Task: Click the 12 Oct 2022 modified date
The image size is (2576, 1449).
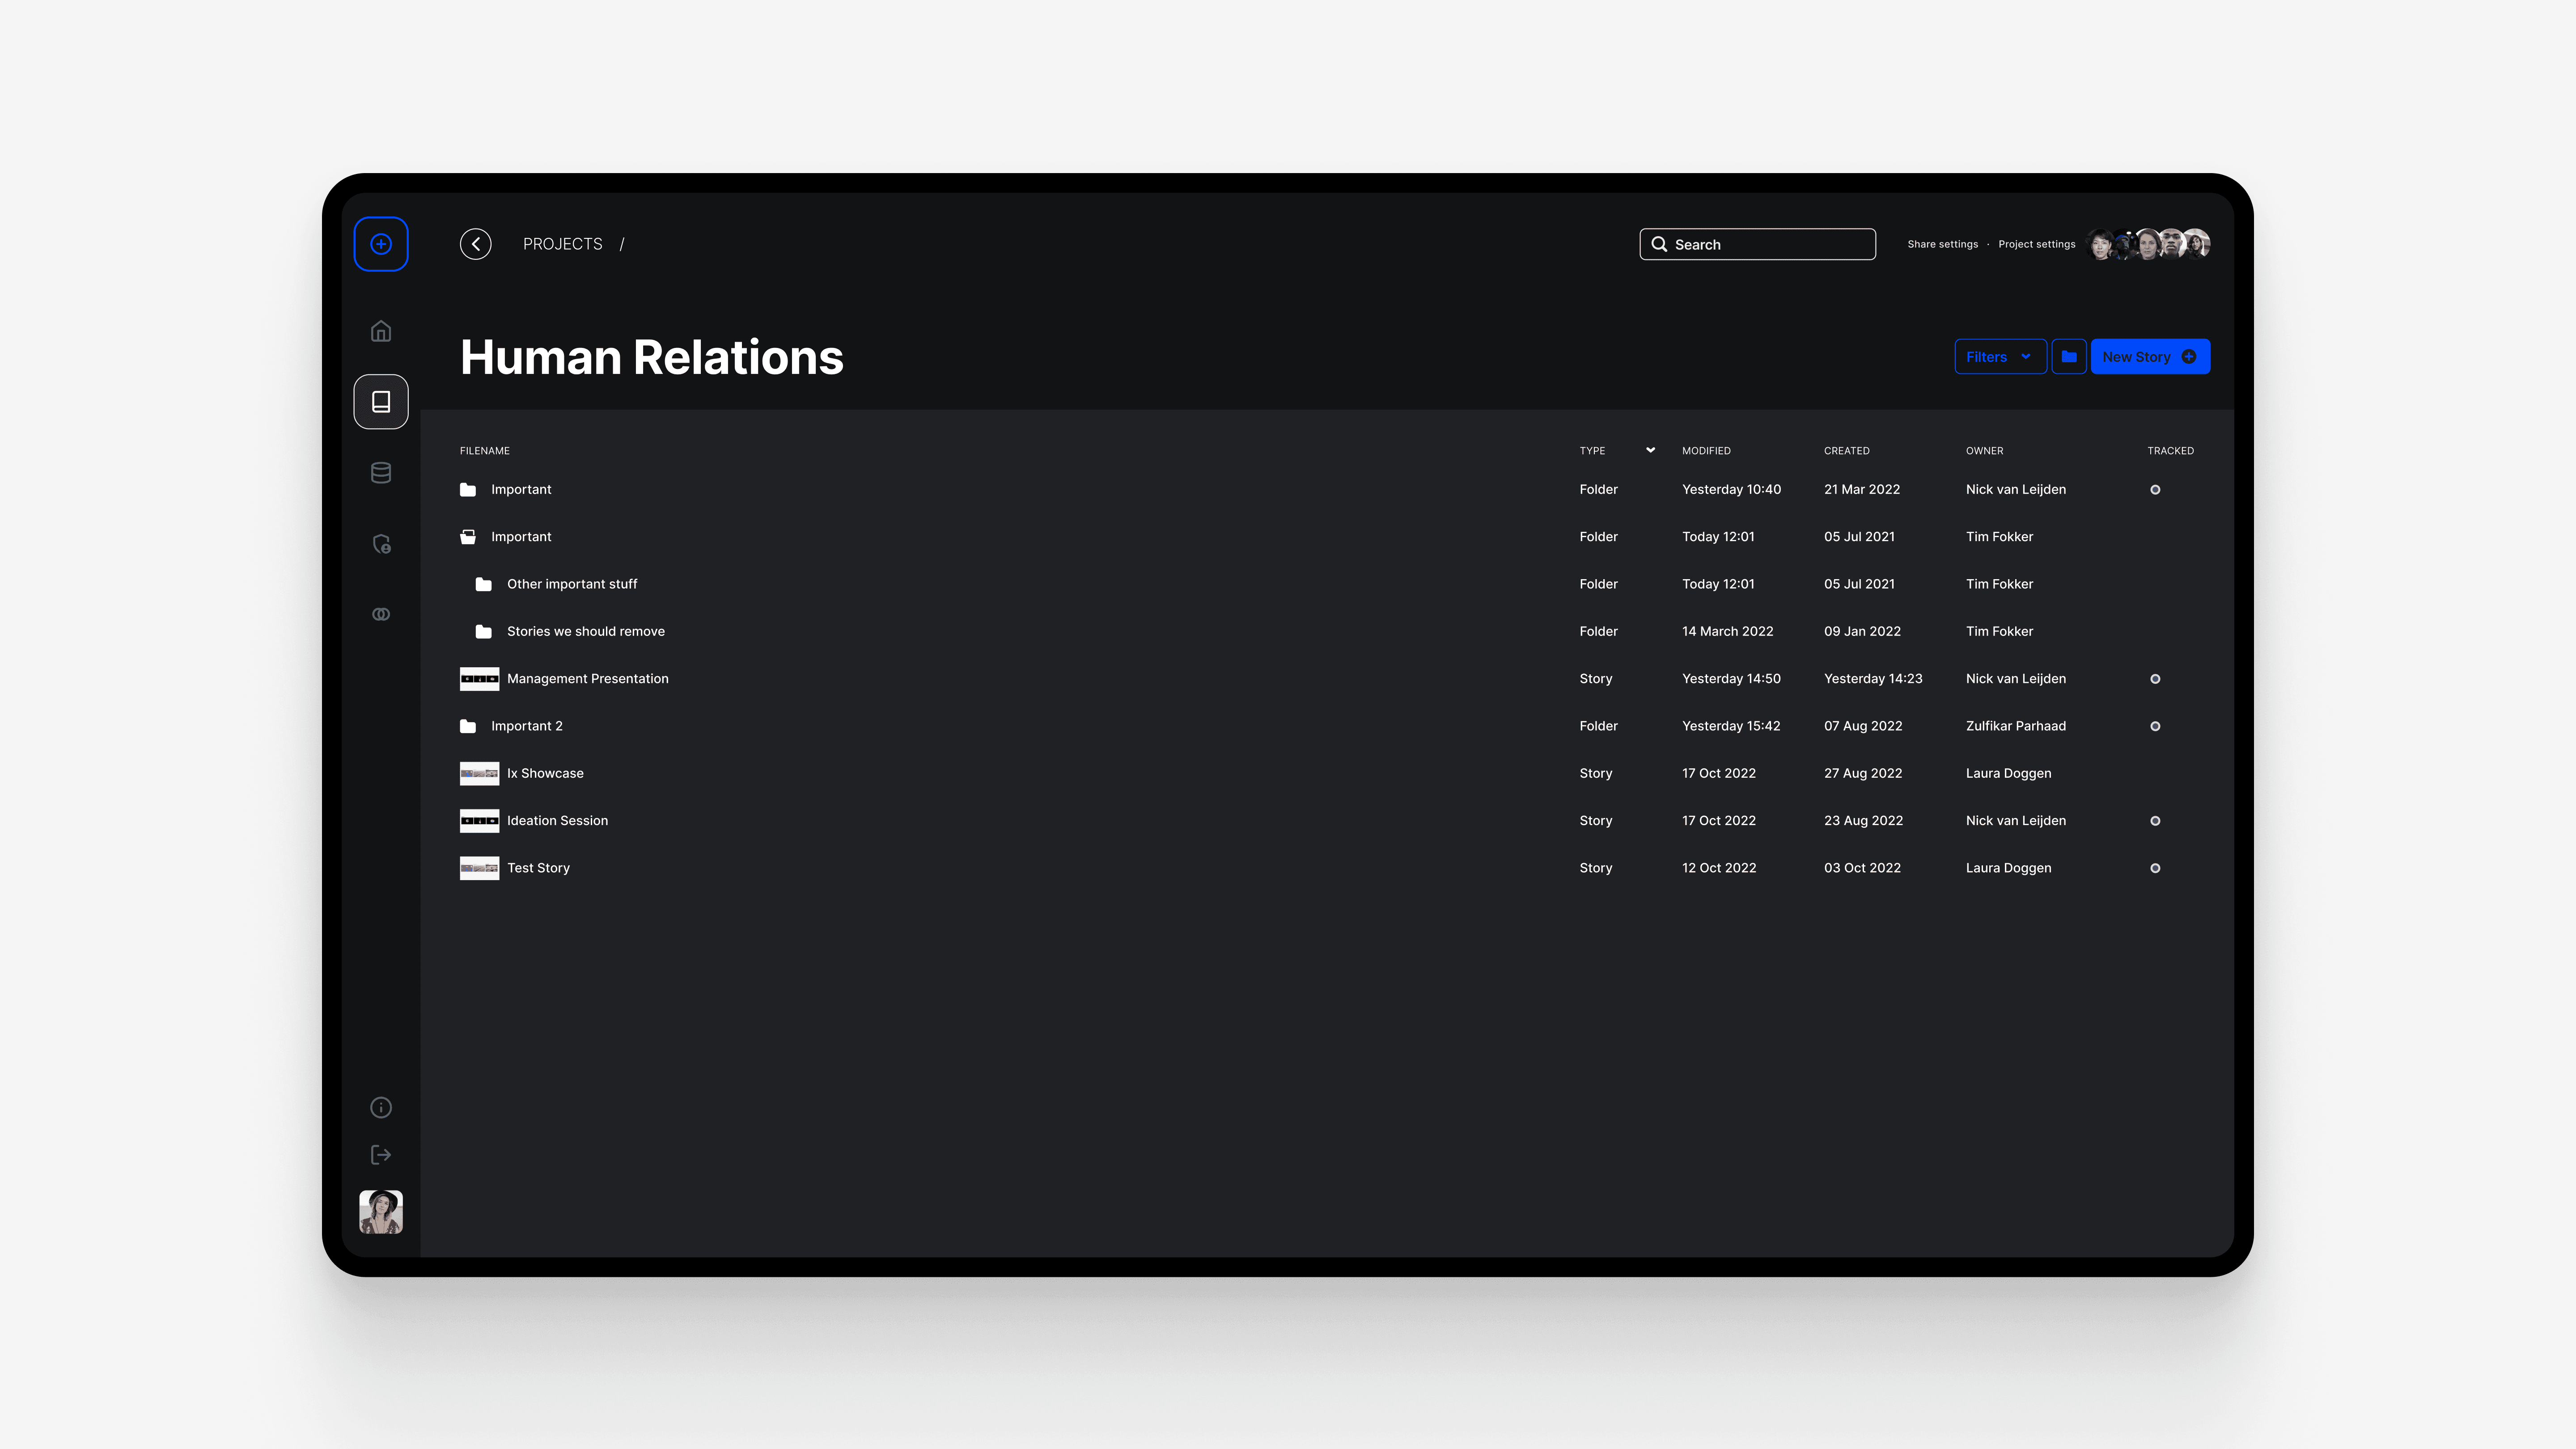Action: (1719, 868)
